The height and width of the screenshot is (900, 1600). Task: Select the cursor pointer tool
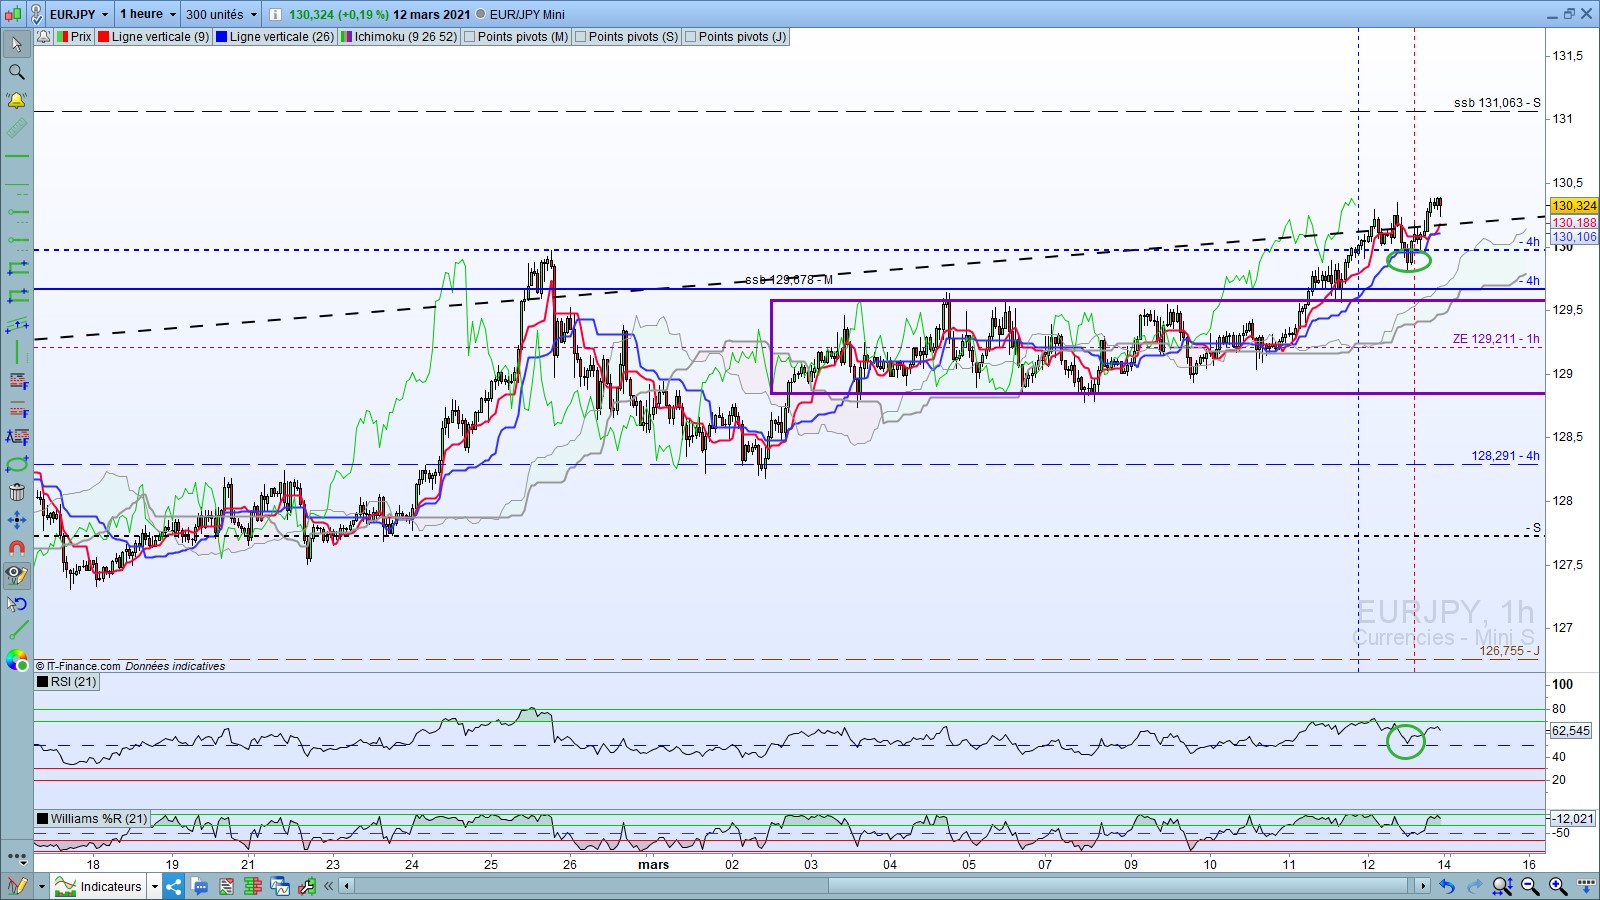pos(17,44)
